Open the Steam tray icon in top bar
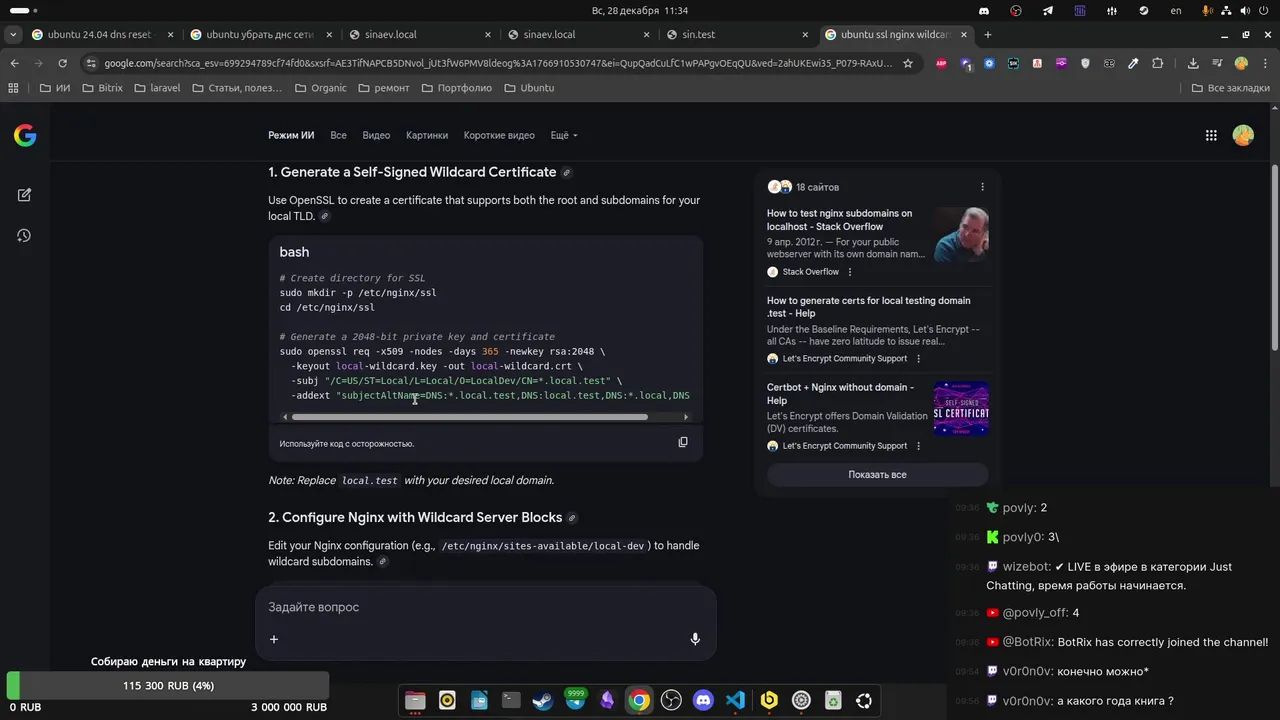 [1144, 11]
